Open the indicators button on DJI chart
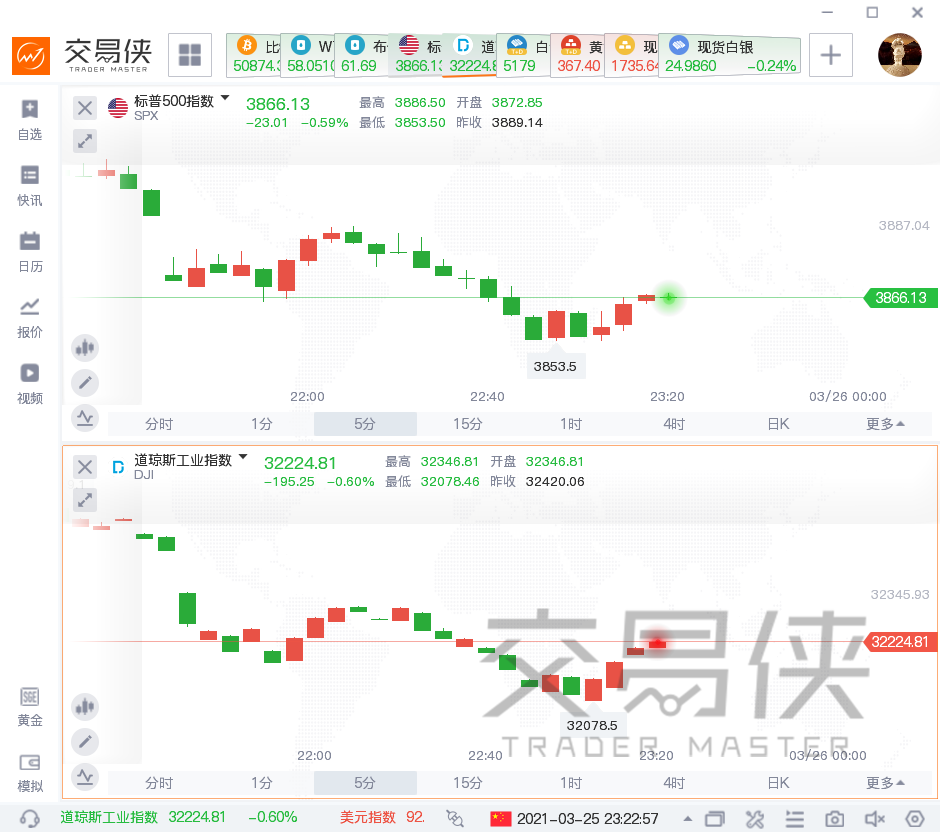This screenshot has height=832, width=940. (85, 777)
